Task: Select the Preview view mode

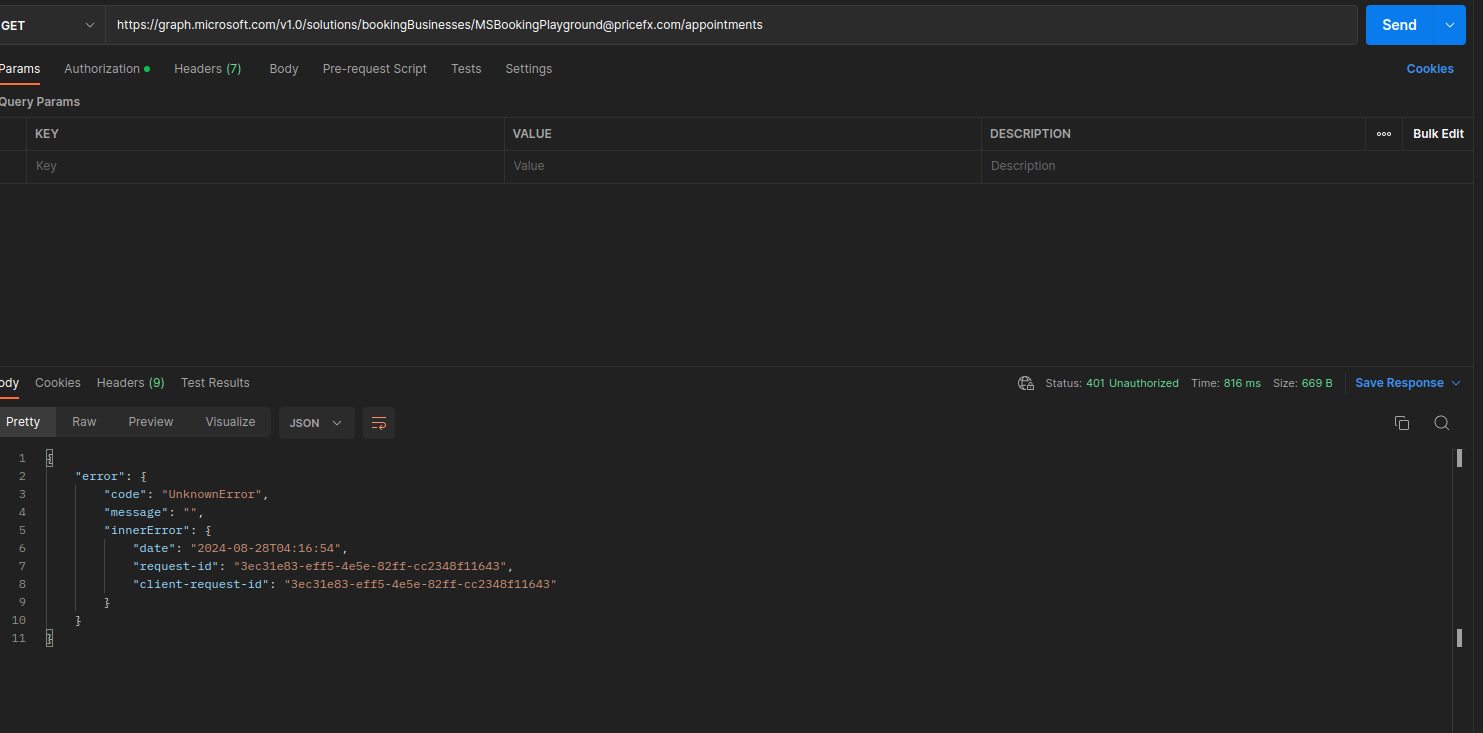Action: 151,422
